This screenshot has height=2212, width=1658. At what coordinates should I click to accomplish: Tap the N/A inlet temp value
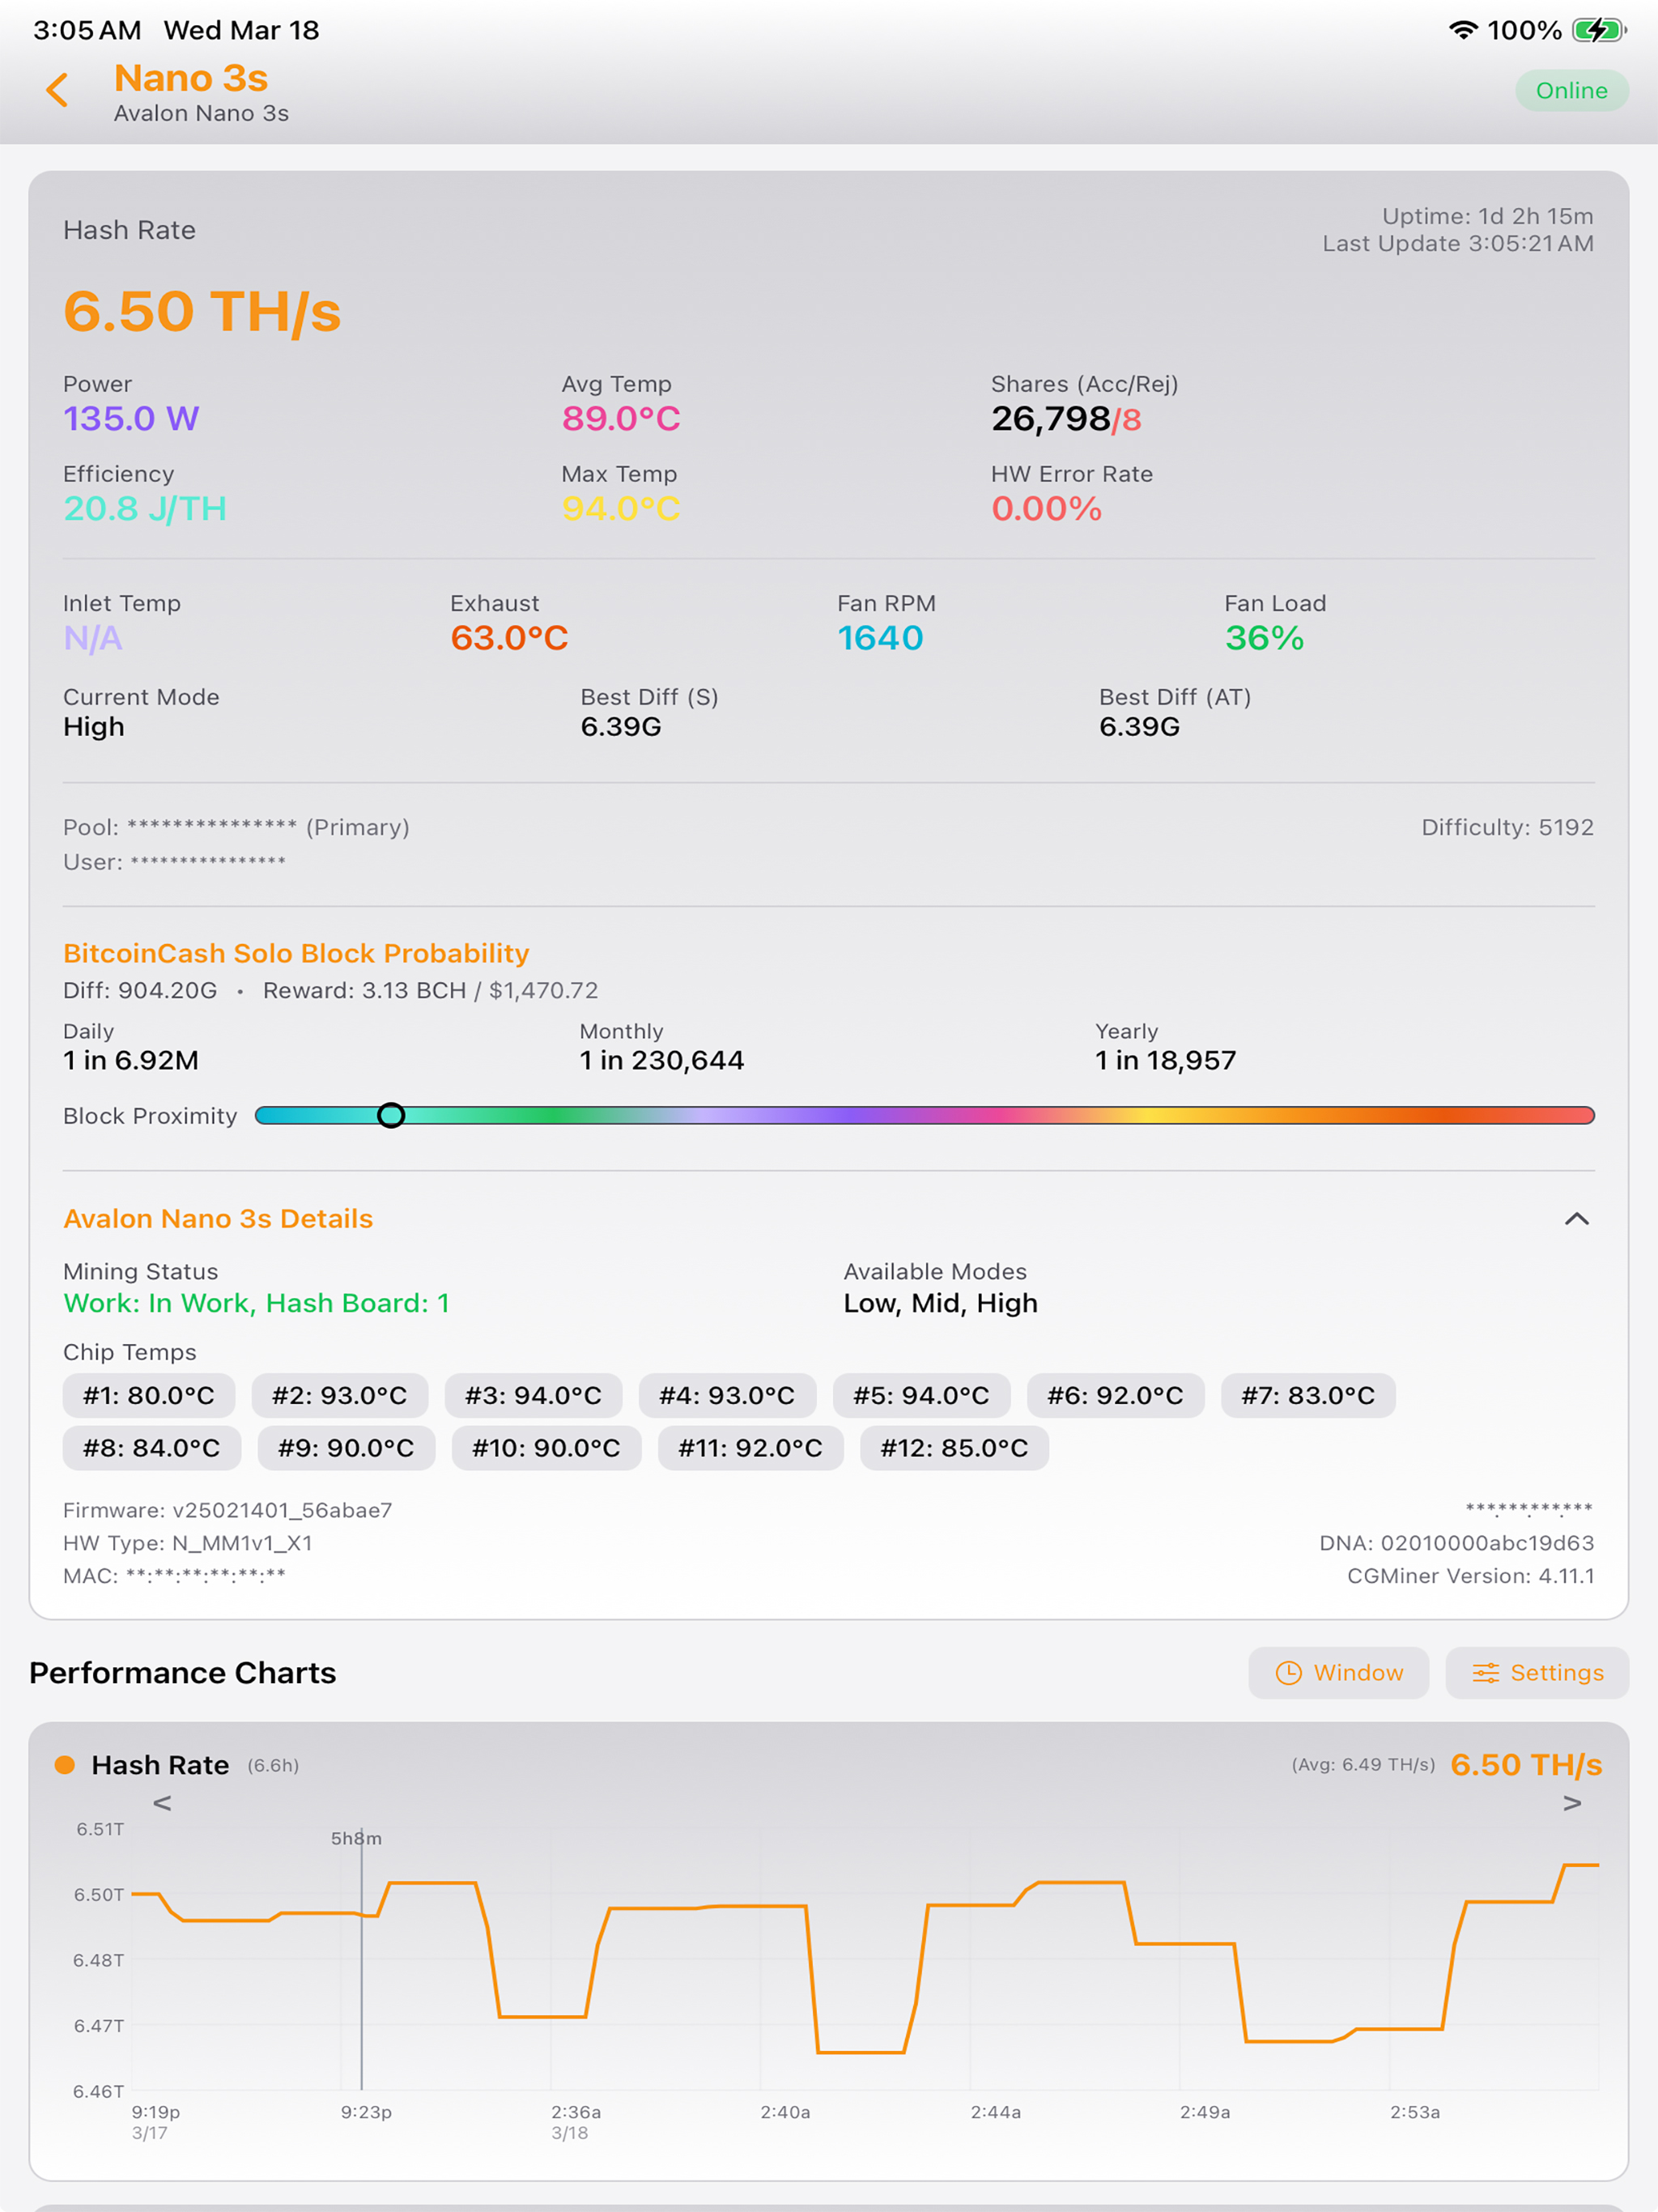(93, 638)
